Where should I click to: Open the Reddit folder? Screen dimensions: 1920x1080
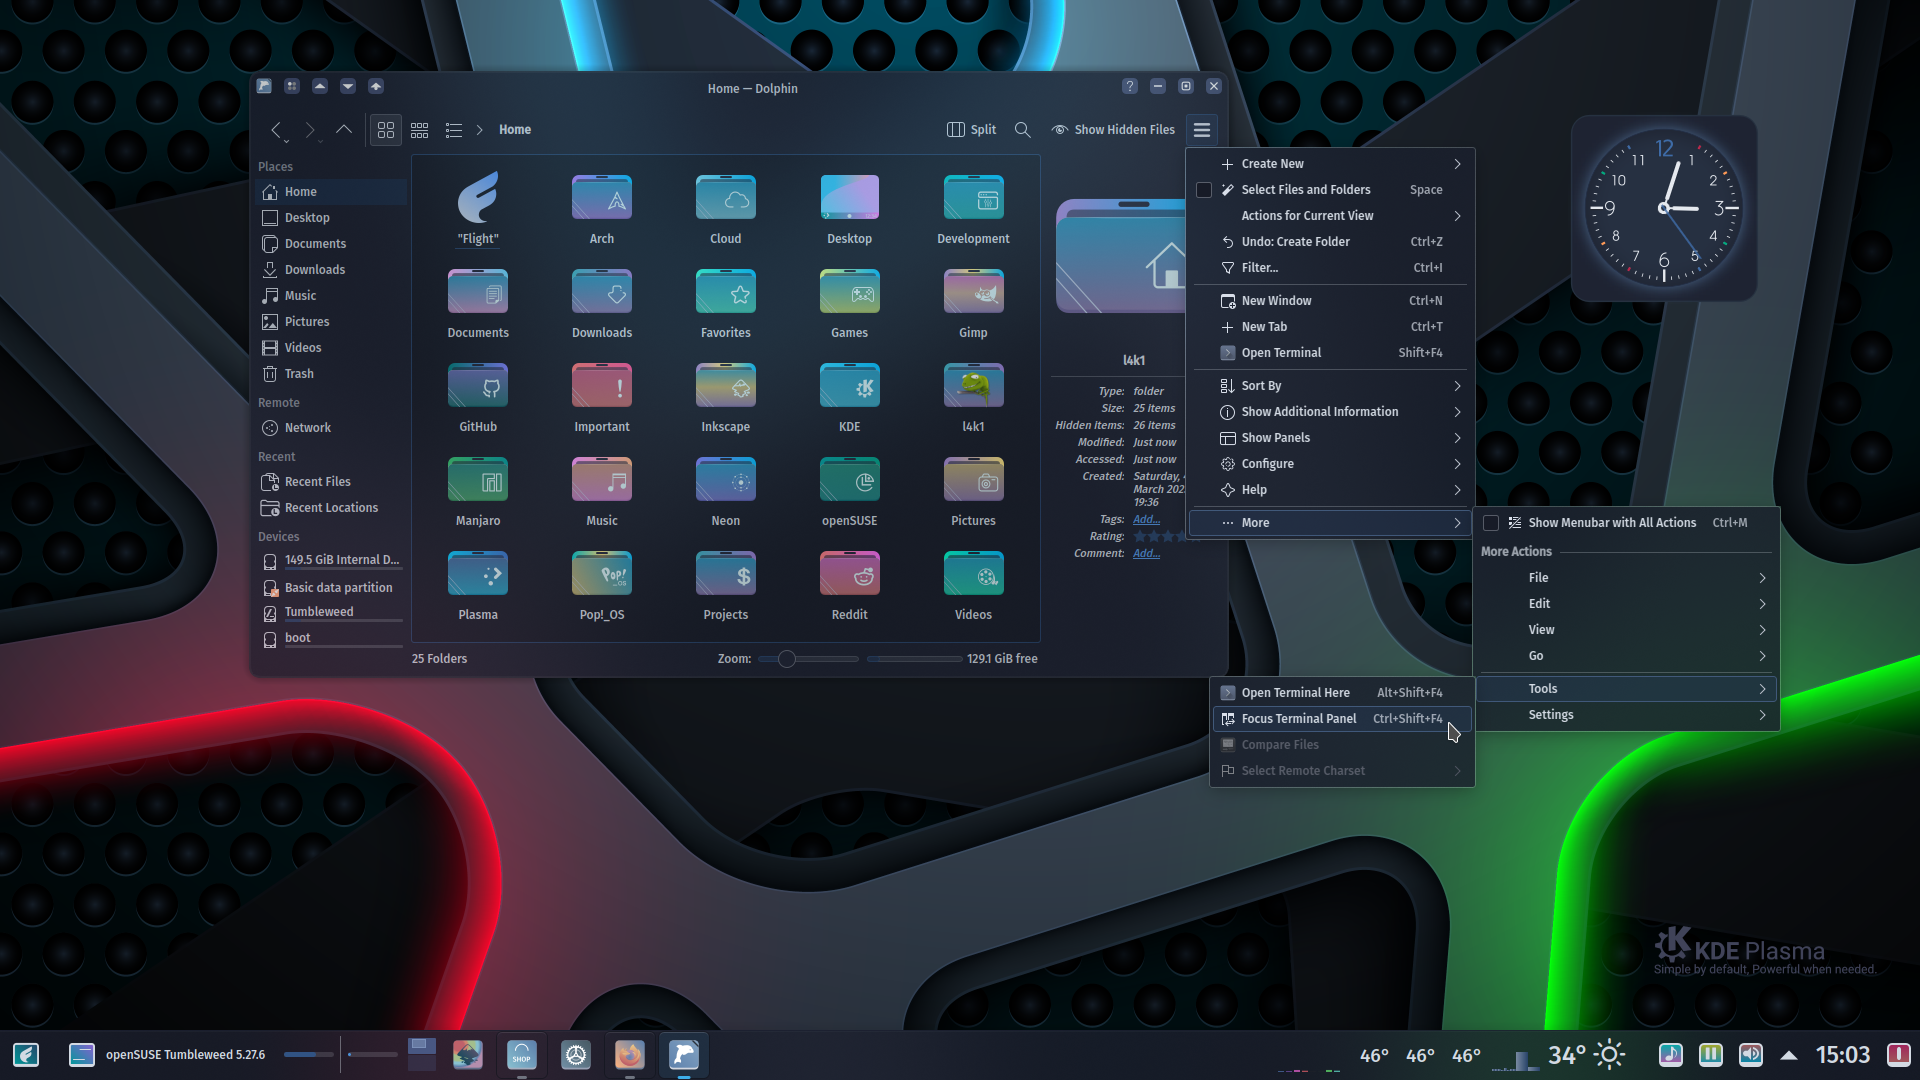[x=850, y=586]
